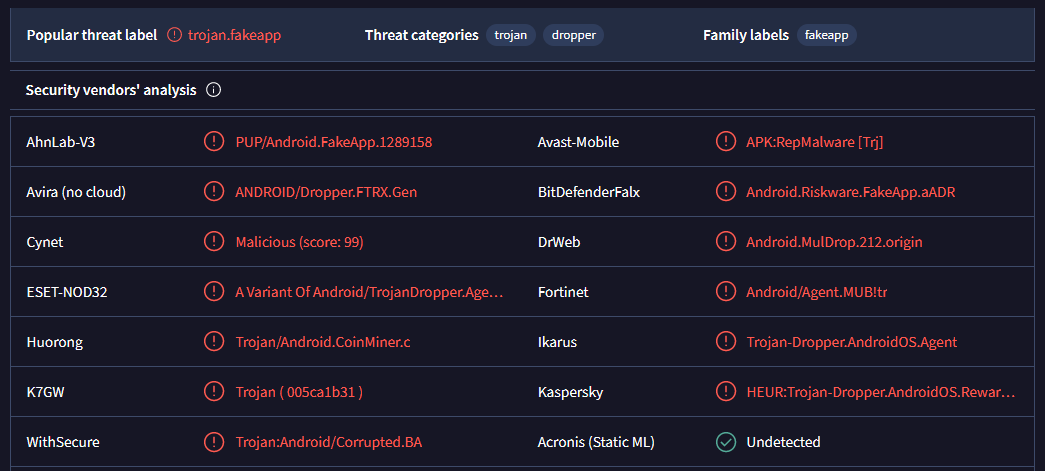Click the Trojan ( 005ca1b31 ) detection name
Screen dimensions: 1045x471
299,392
